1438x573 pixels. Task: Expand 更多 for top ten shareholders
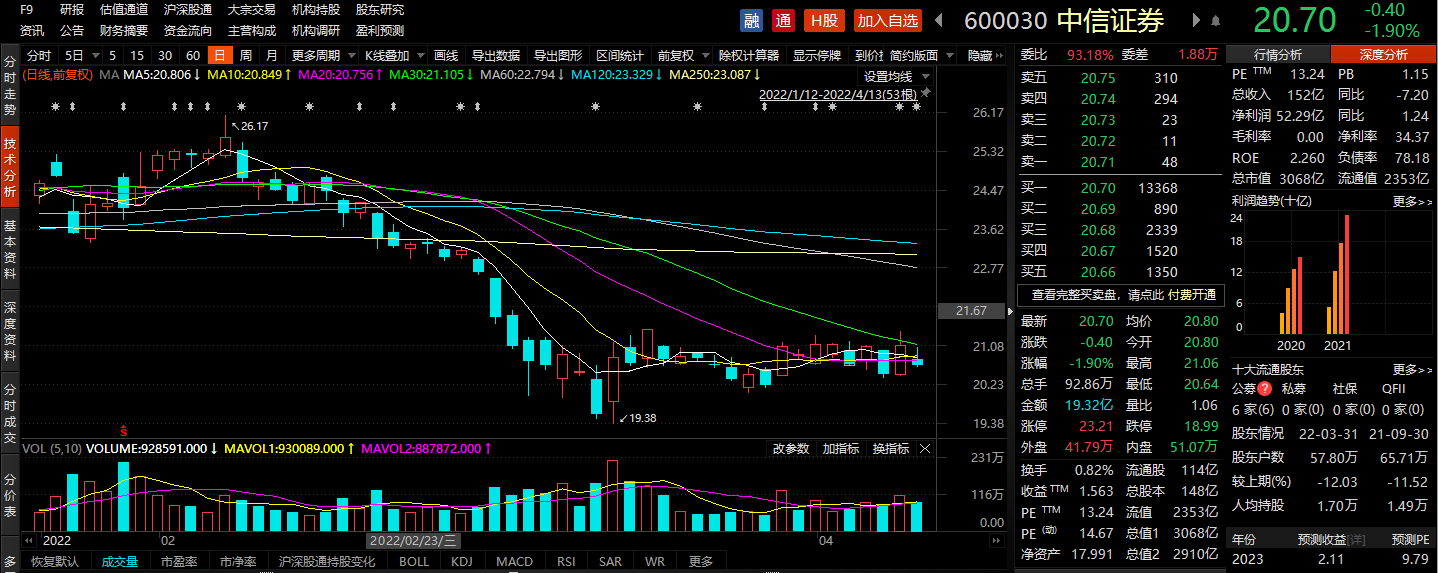point(1411,369)
